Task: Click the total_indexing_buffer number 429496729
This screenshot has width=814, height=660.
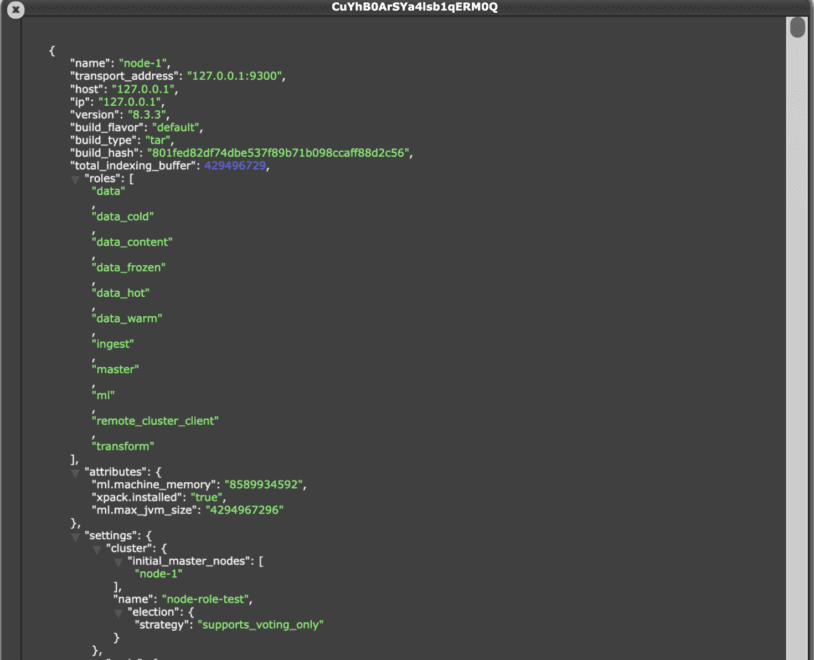Action: tap(235, 166)
